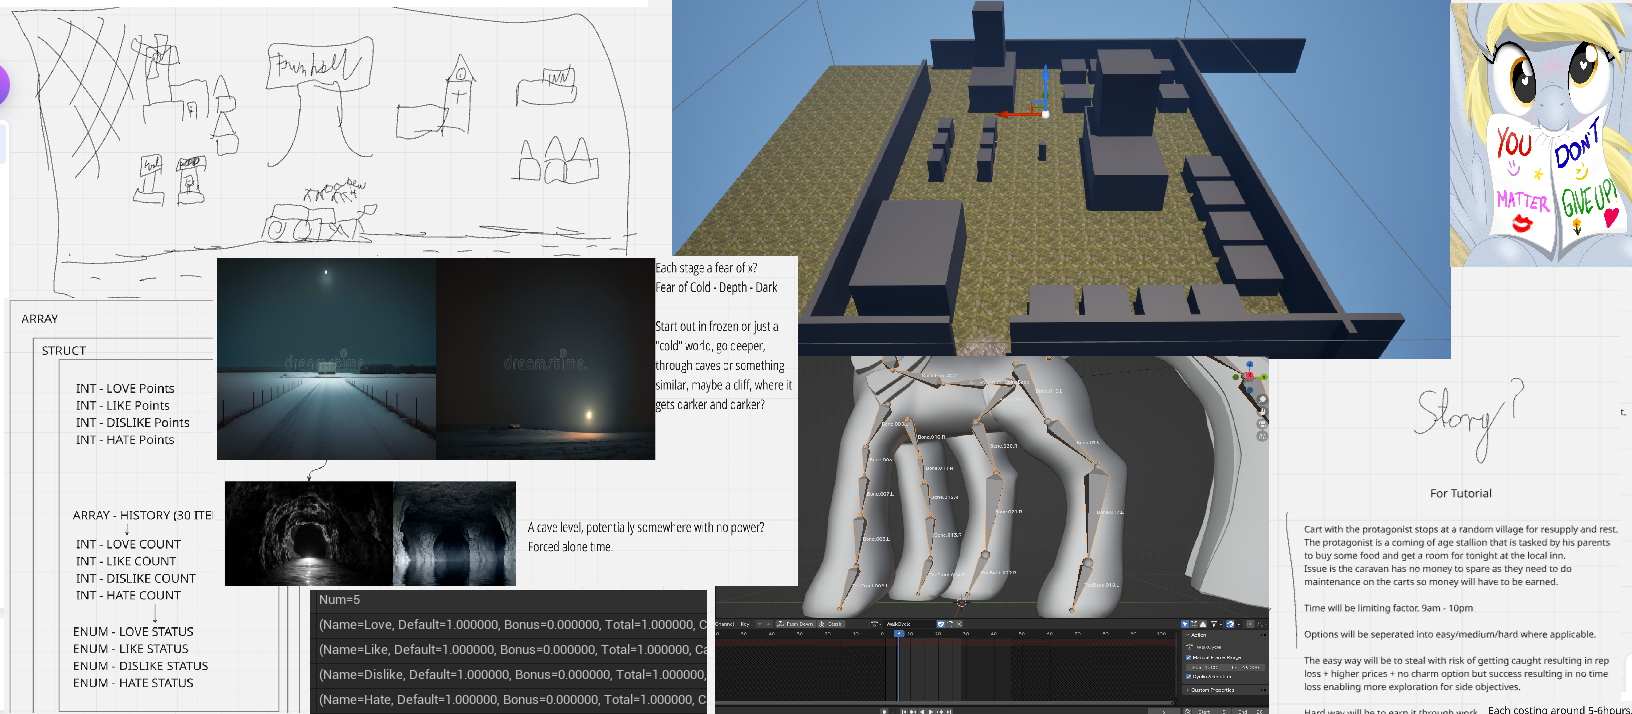This screenshot has width=1632, height=714.
Task: Select the cave tunnel reference image
Action: tap(309, 533)
